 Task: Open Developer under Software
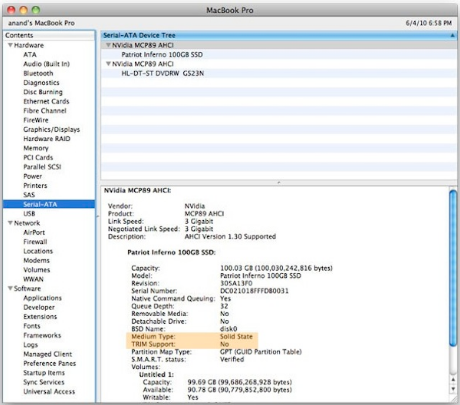(39, 307)
